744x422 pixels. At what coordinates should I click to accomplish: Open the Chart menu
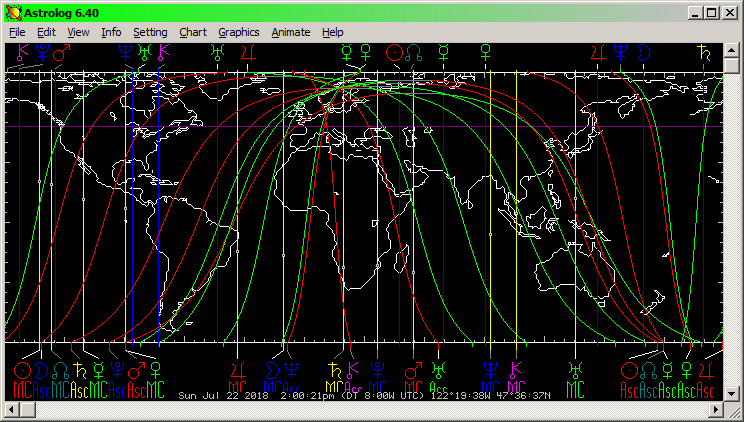click(193, 32)
